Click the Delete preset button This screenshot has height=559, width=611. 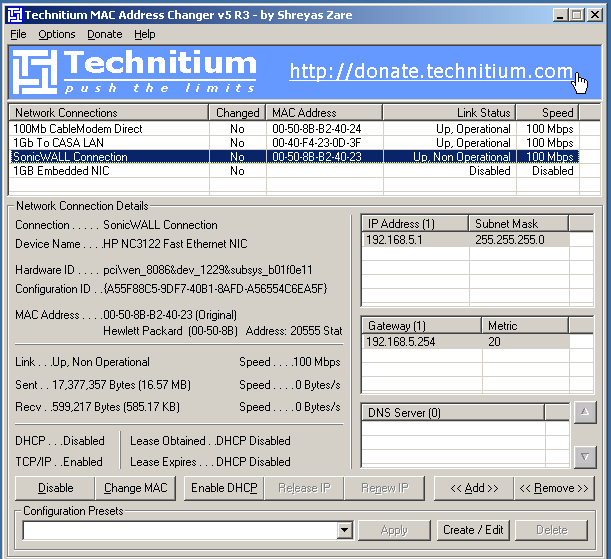pos(551,530)
